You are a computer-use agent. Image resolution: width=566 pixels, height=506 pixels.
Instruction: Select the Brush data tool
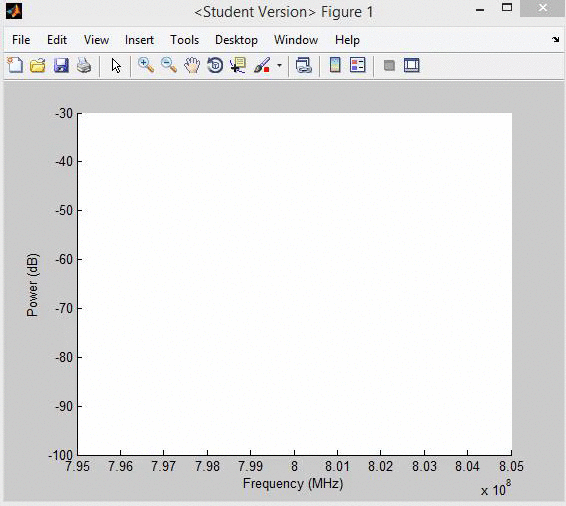point(262,66)
